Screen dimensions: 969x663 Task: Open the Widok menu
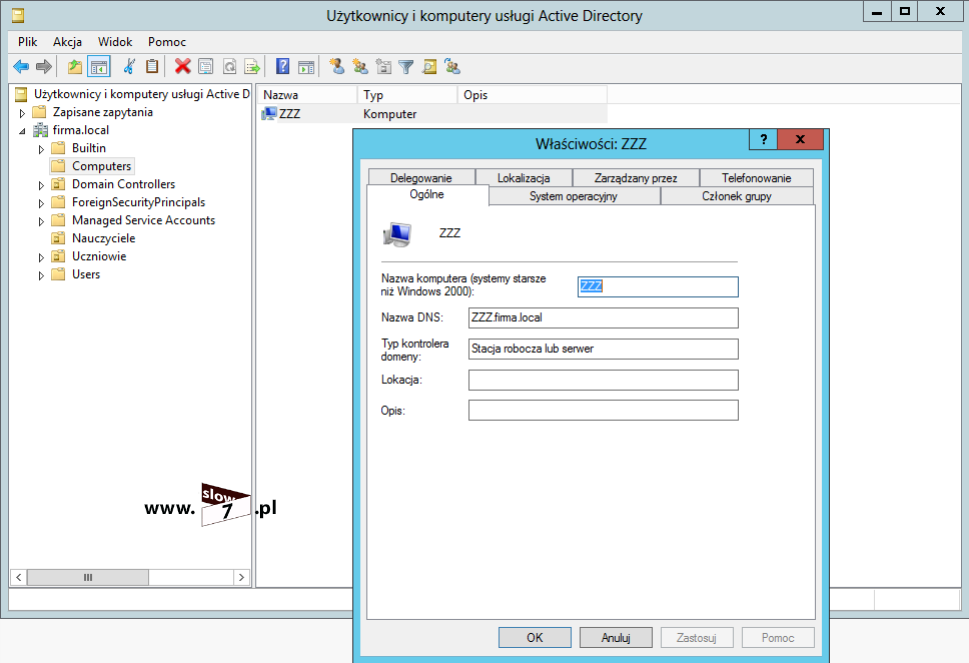(x=115, y=42)
